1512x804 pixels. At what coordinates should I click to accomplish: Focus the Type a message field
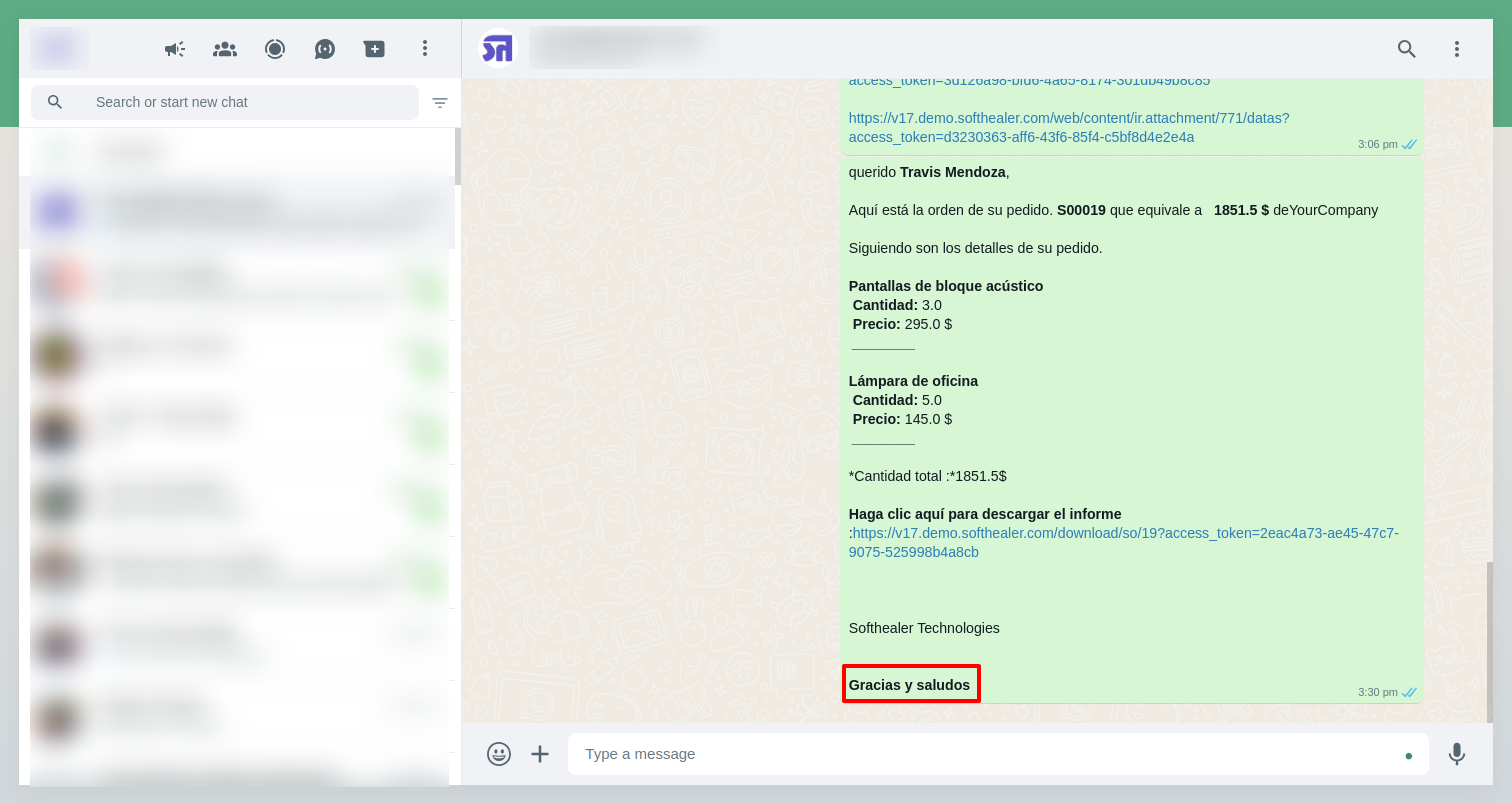[x=998, y=754]
